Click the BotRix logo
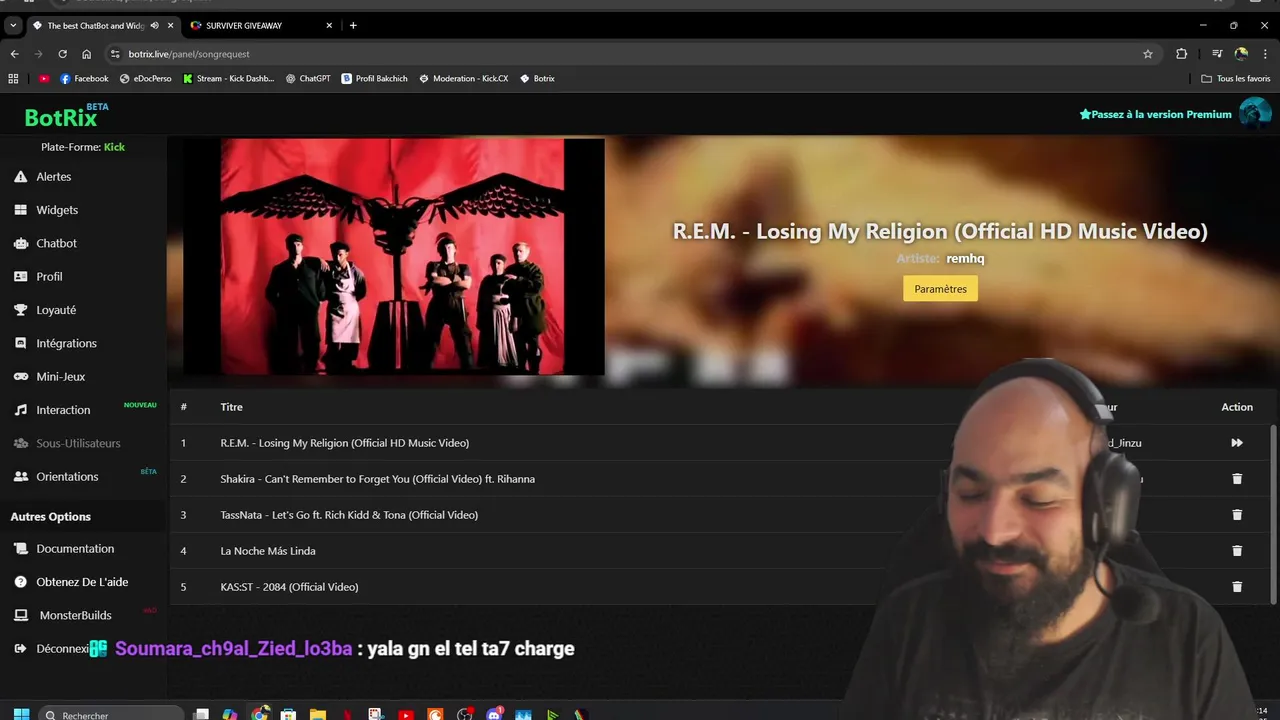 62,117
